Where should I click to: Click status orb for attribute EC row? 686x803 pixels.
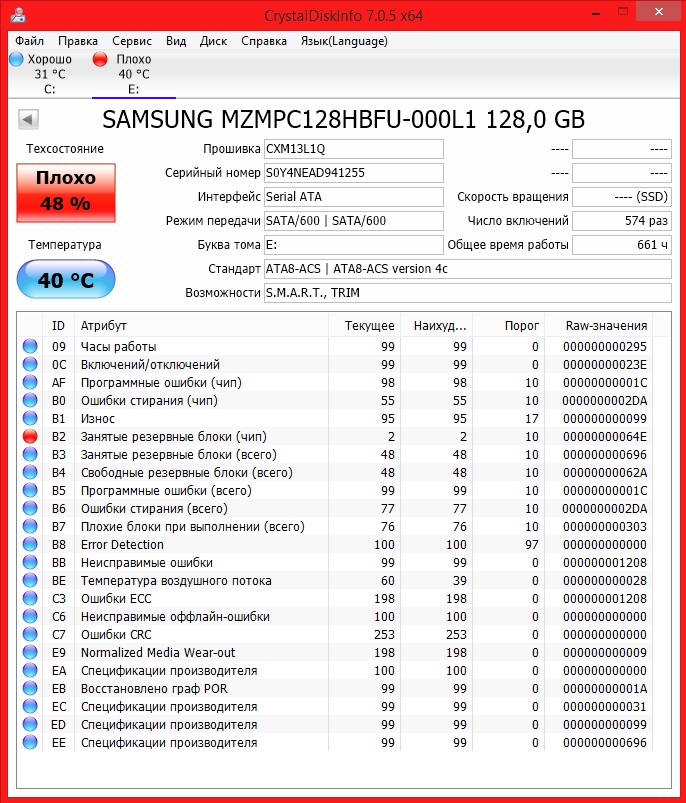[30, 706]
